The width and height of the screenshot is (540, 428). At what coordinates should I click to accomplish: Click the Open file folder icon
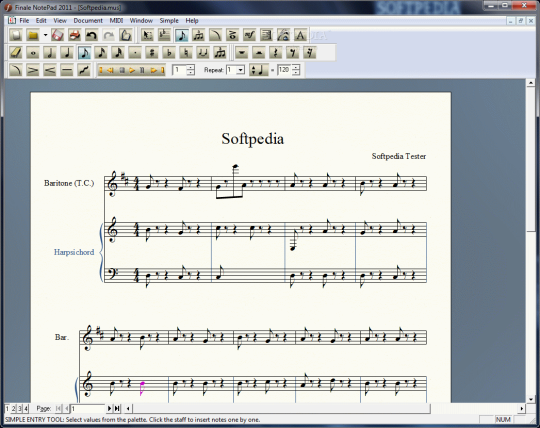pos(33,35)
